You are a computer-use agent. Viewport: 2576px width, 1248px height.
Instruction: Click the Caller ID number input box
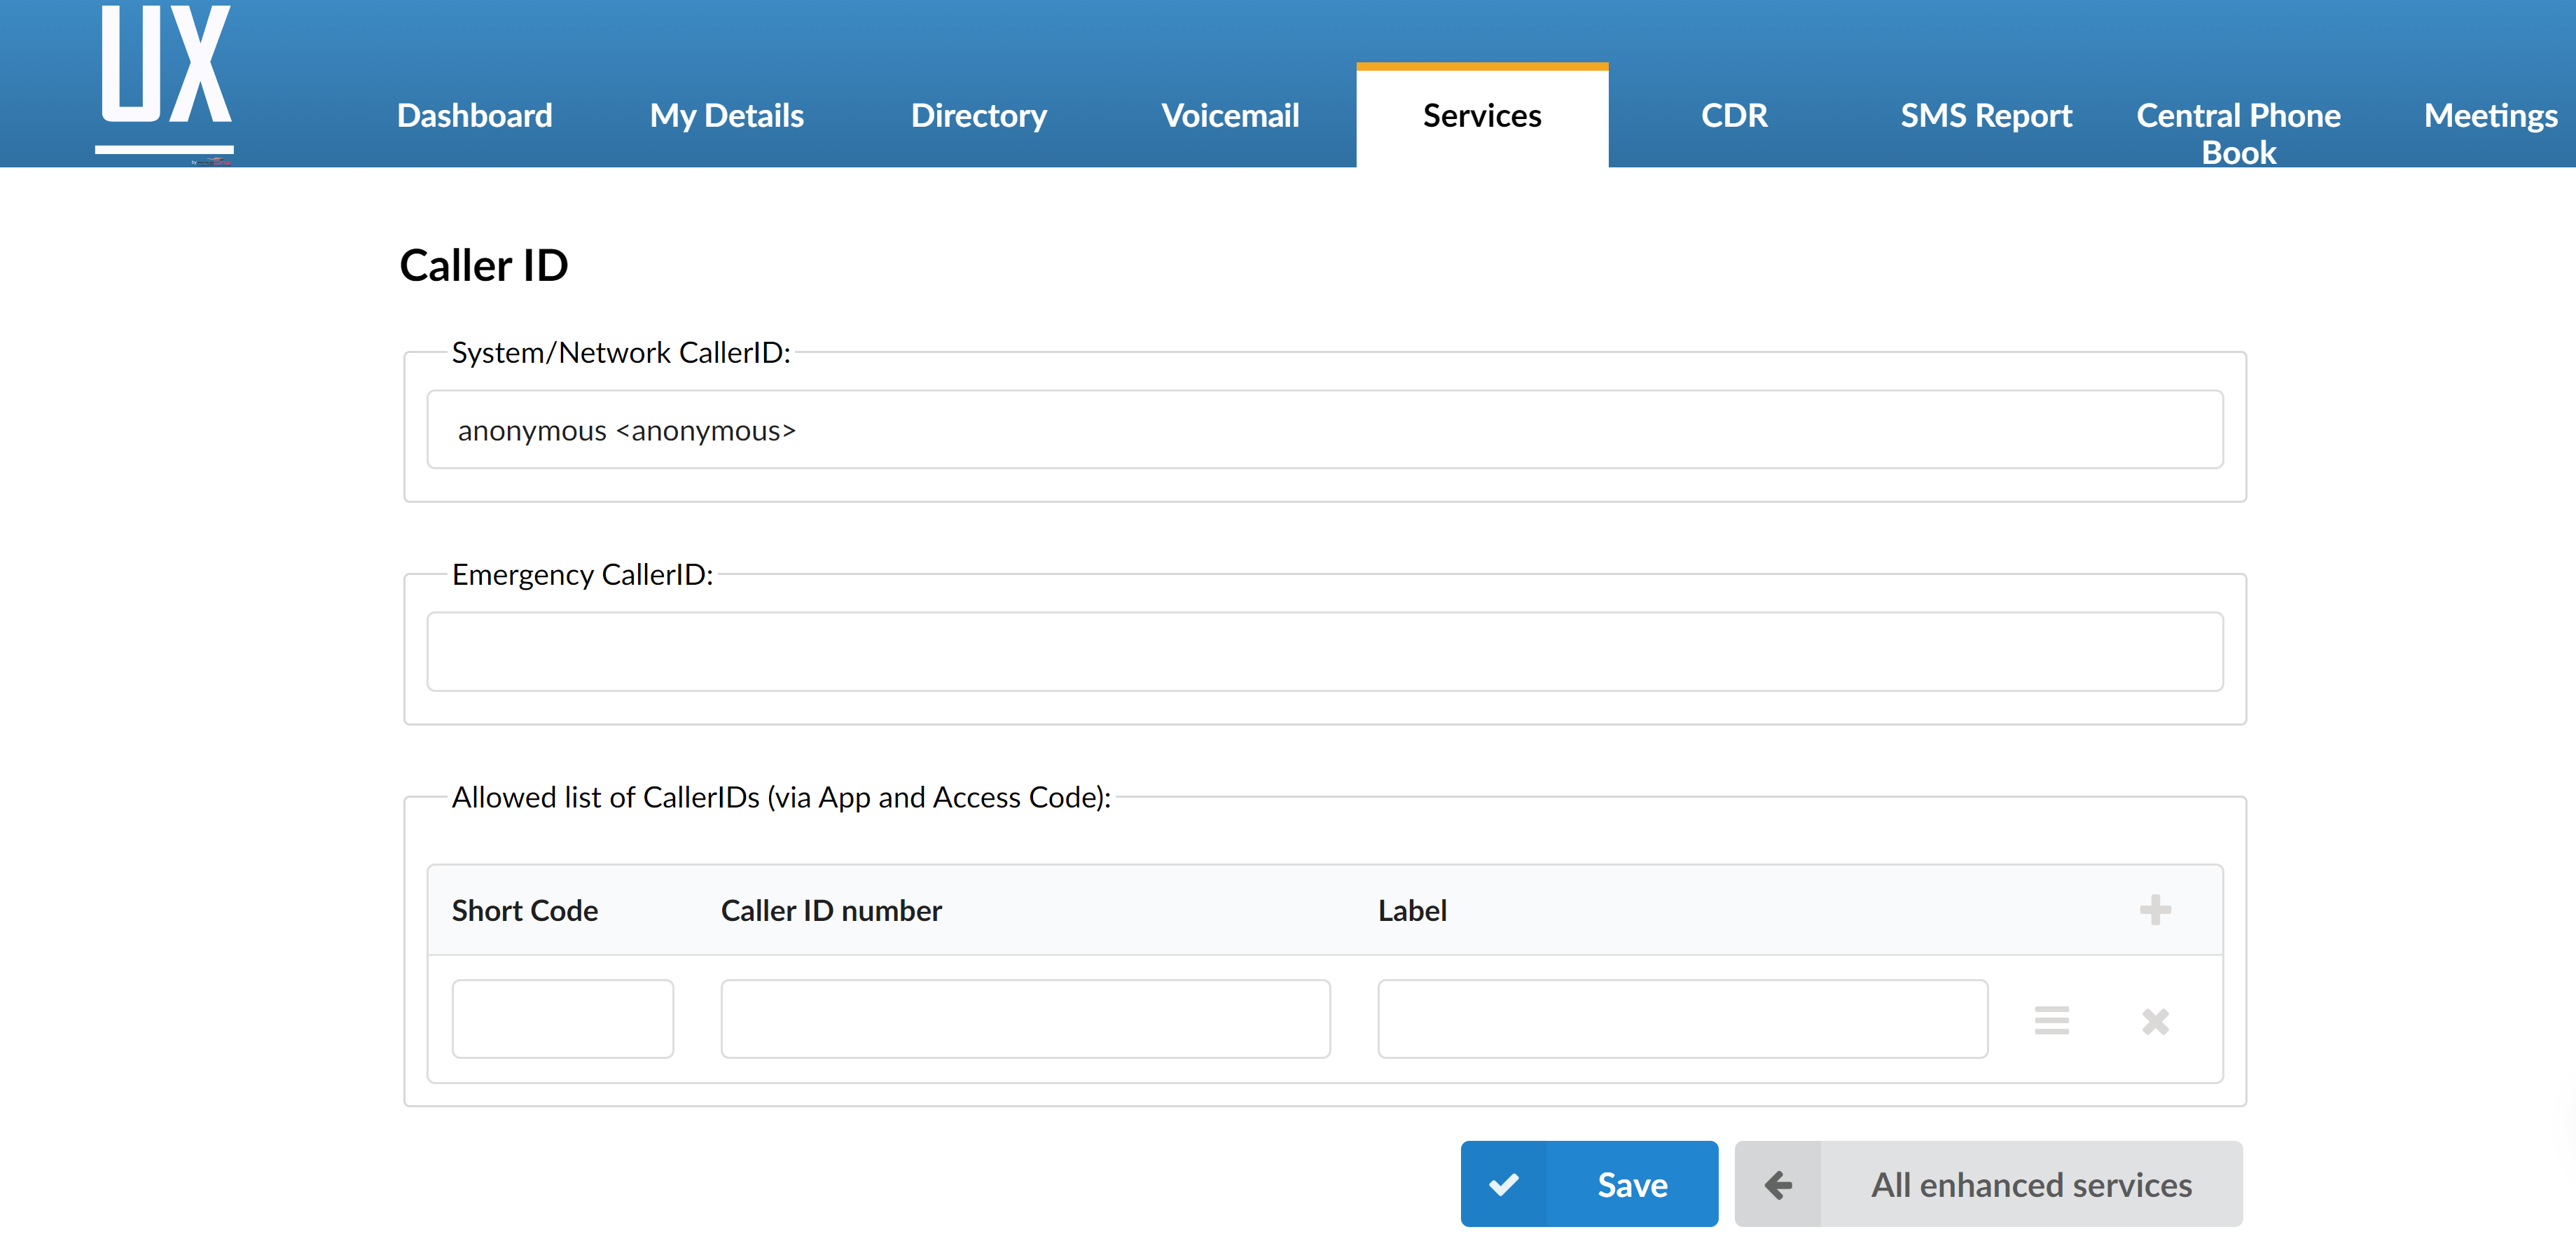[1026, 1019]
